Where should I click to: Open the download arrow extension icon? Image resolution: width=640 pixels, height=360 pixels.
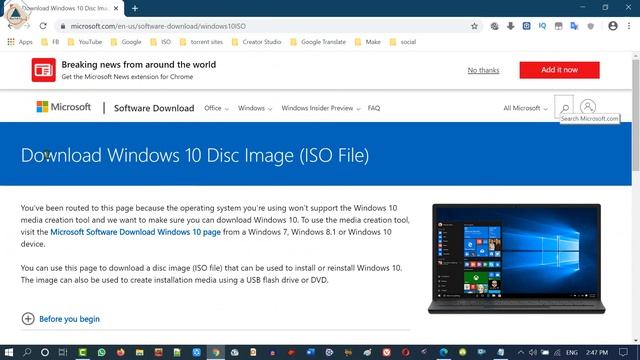[510, 26]
